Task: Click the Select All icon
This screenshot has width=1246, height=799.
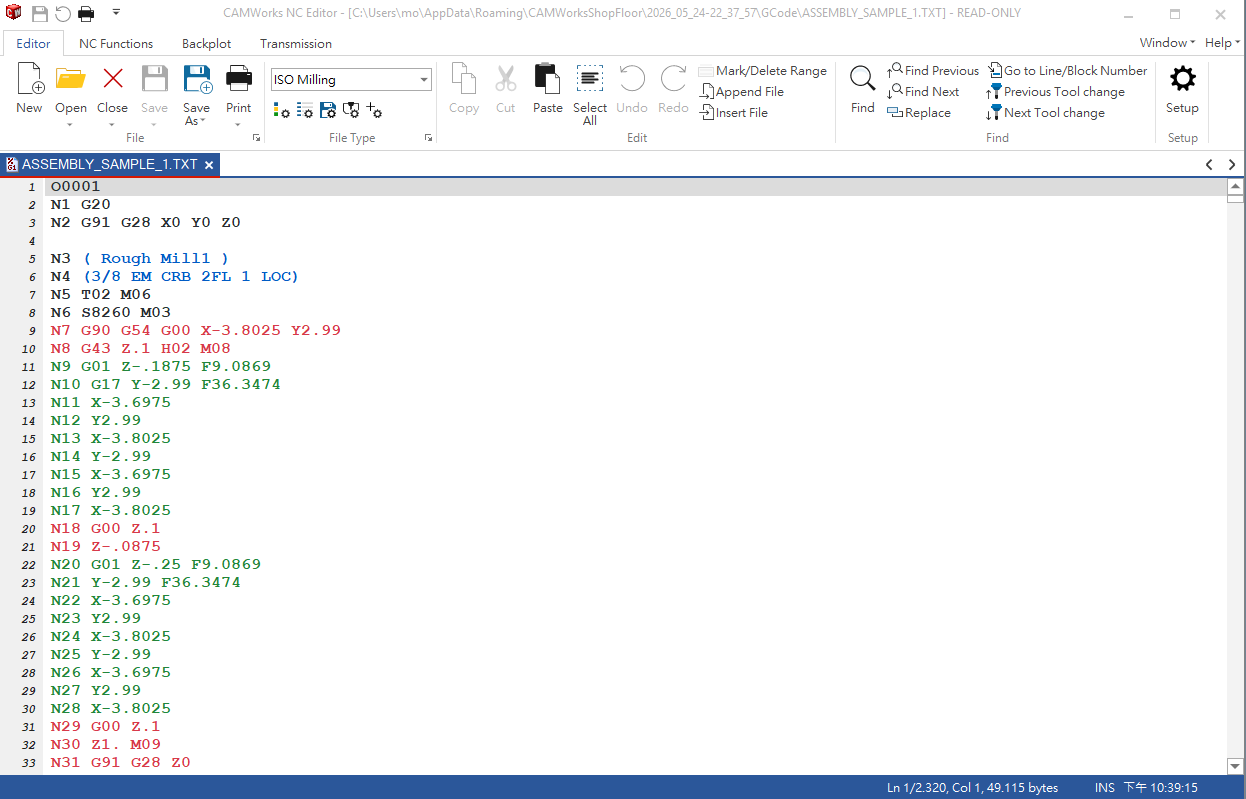Action: click(590, 79)
